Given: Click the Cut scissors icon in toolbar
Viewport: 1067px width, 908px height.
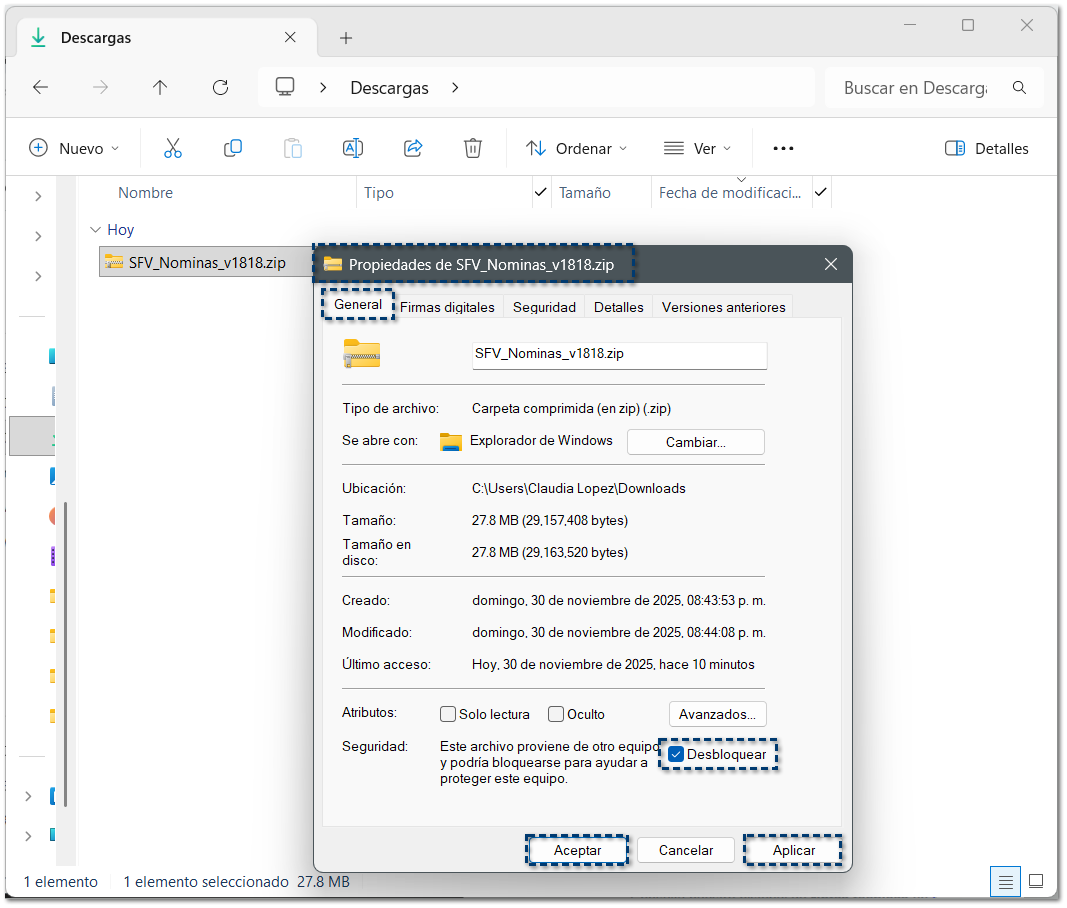Looking at the screenshot, I should click(173, 148).
